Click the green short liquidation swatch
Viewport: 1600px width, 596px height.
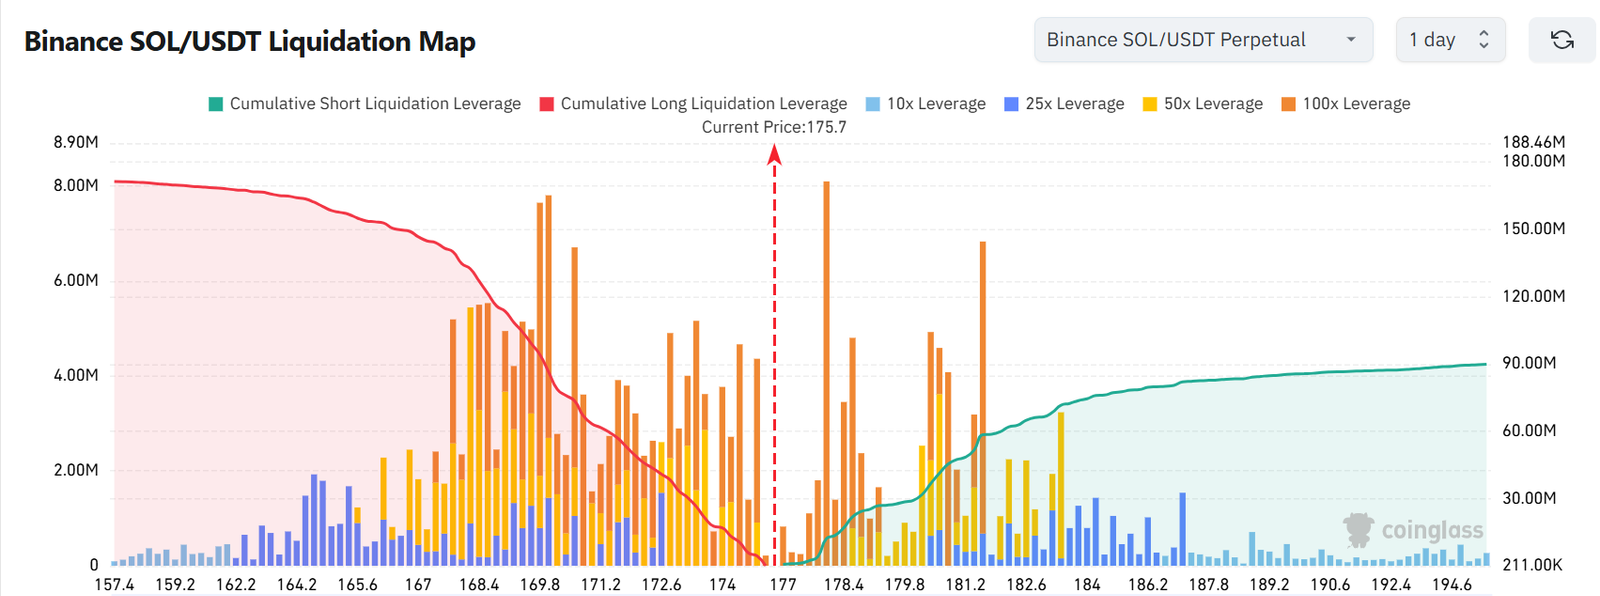pos(216,104)
